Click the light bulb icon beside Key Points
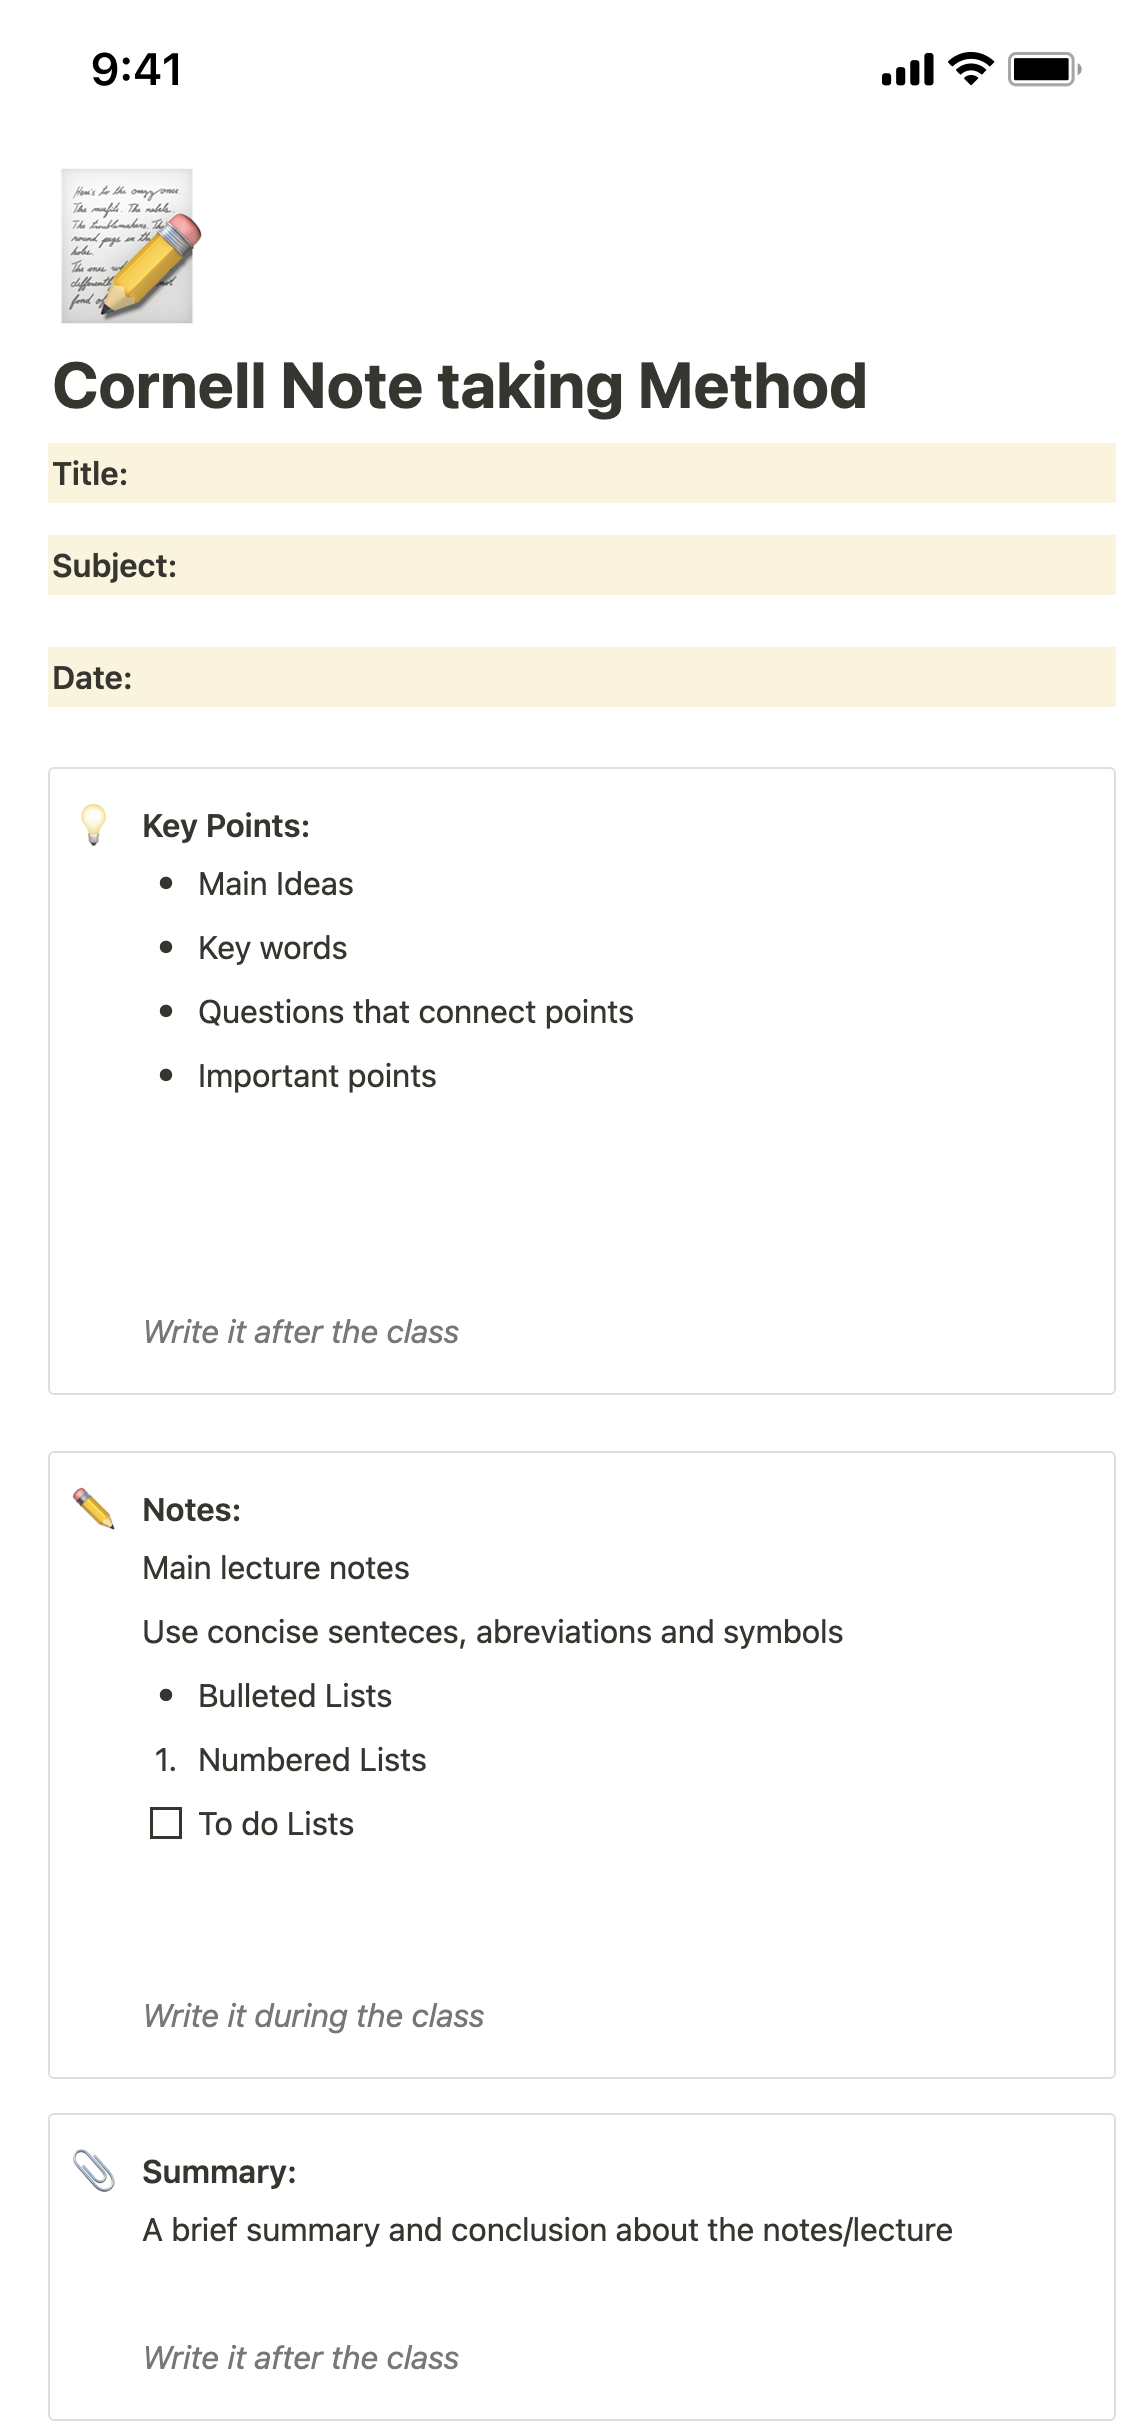 click(93, 825)
